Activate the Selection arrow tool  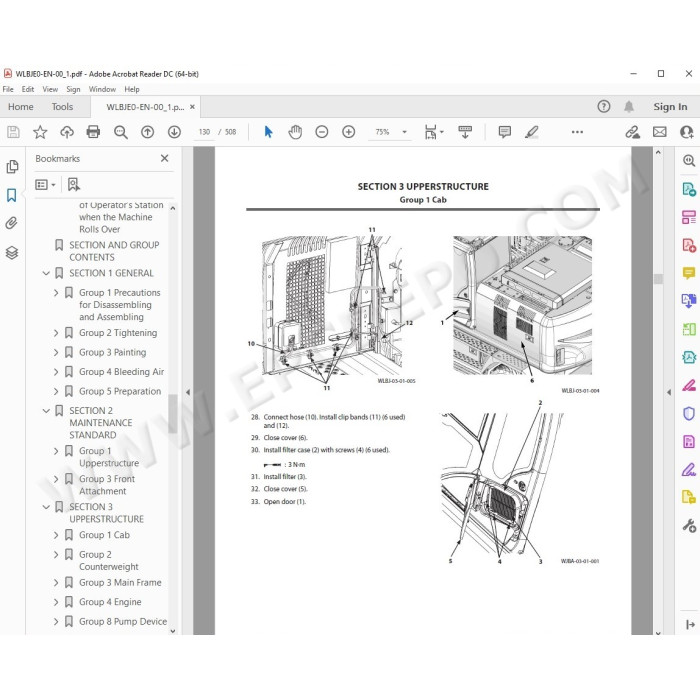click(268, 132)
